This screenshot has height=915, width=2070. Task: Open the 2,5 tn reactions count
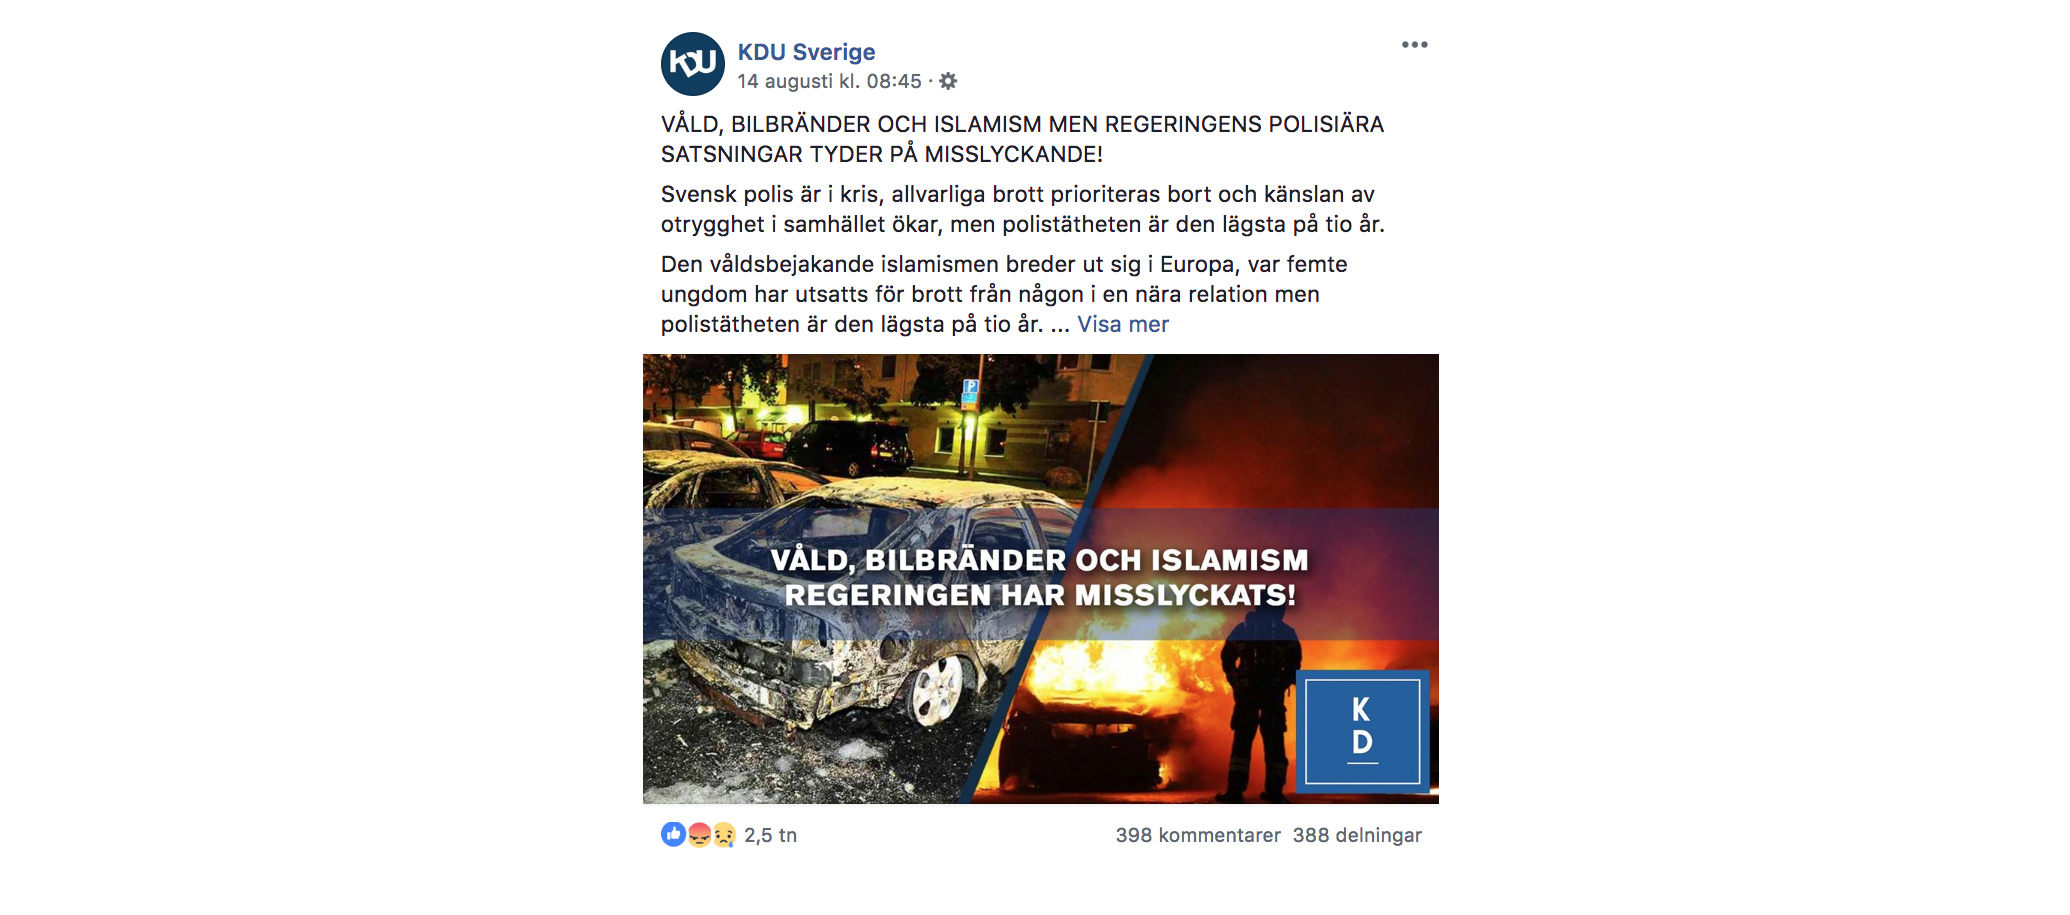[770, 835]
